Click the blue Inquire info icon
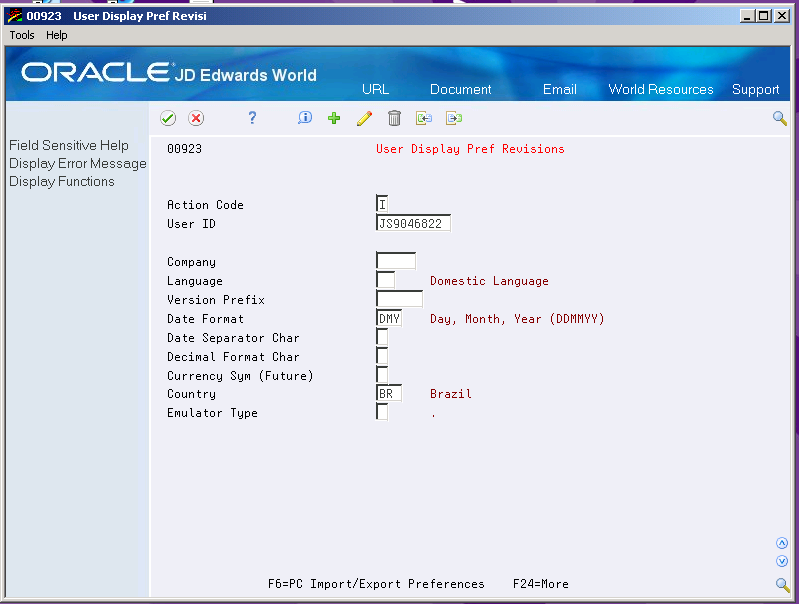 305,118
